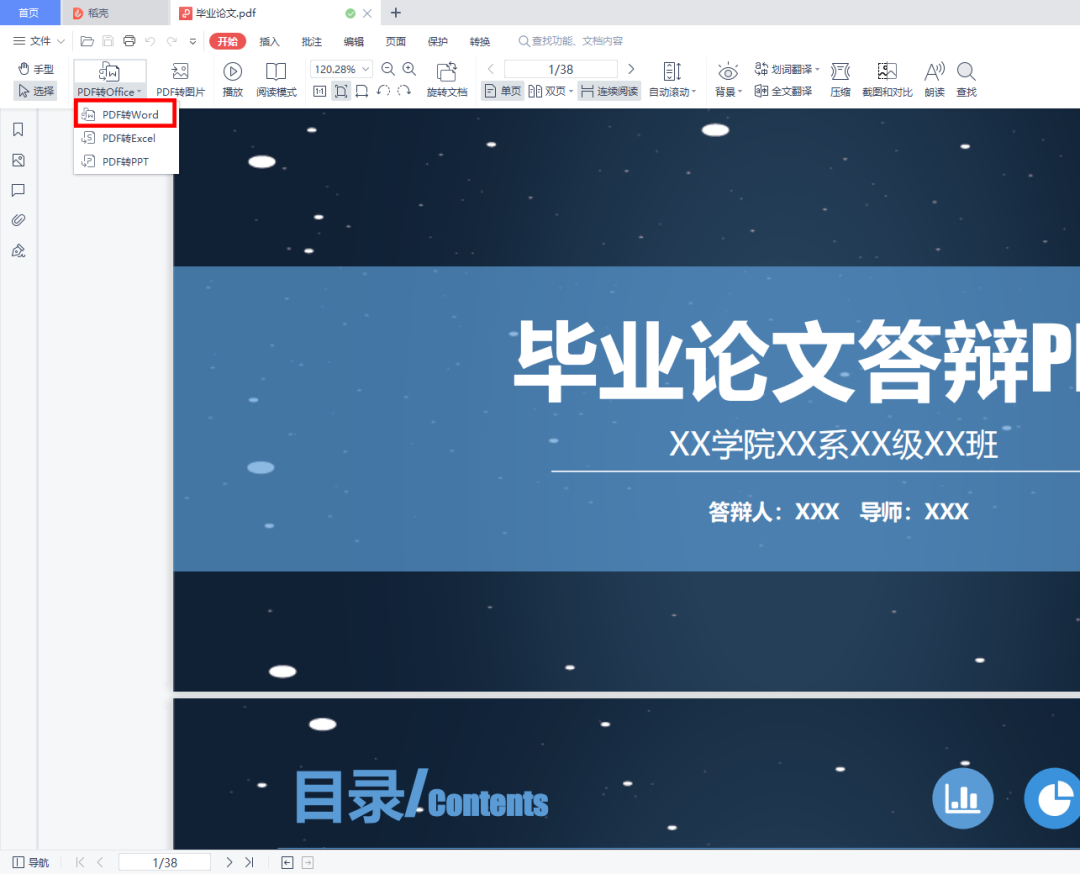The width and height of the screenshot is (1080, 874).
Task: Open the 文件 file menu dropdown
Action: (39, 41)
